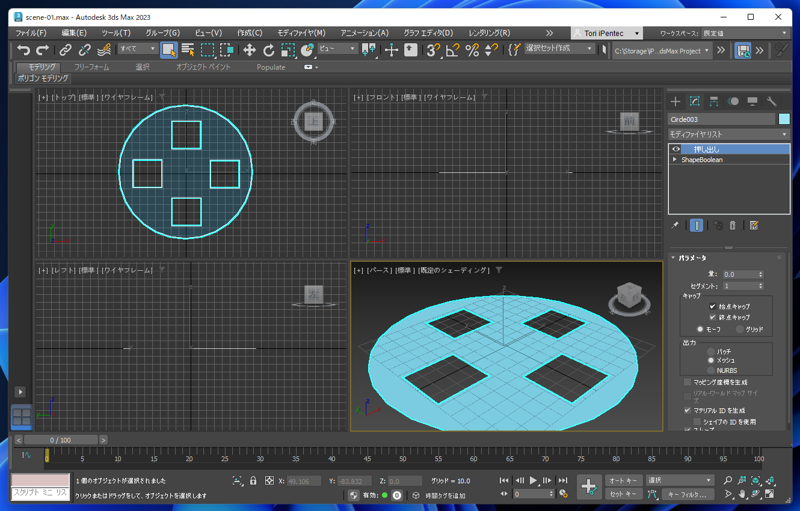Select the NURBS output radio button
The width and height of the screenshot is (800, 511).
pyautogui.click(x=711, y=370)
